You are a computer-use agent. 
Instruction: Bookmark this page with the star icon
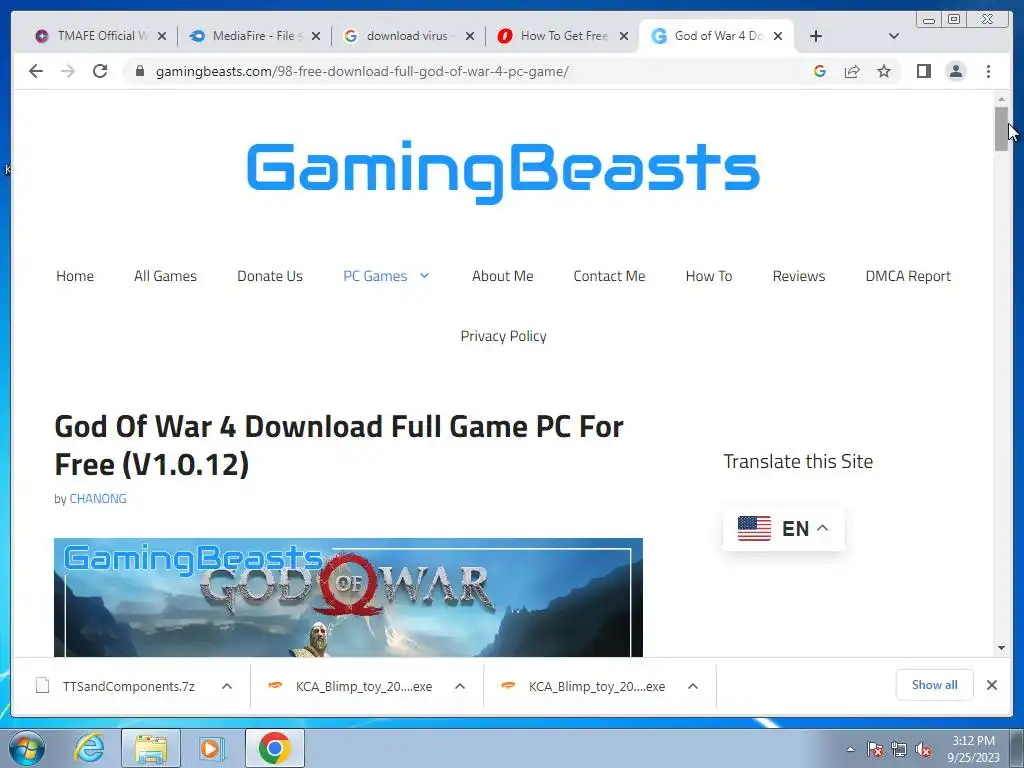pyautogui.click(x=884, y=71)
